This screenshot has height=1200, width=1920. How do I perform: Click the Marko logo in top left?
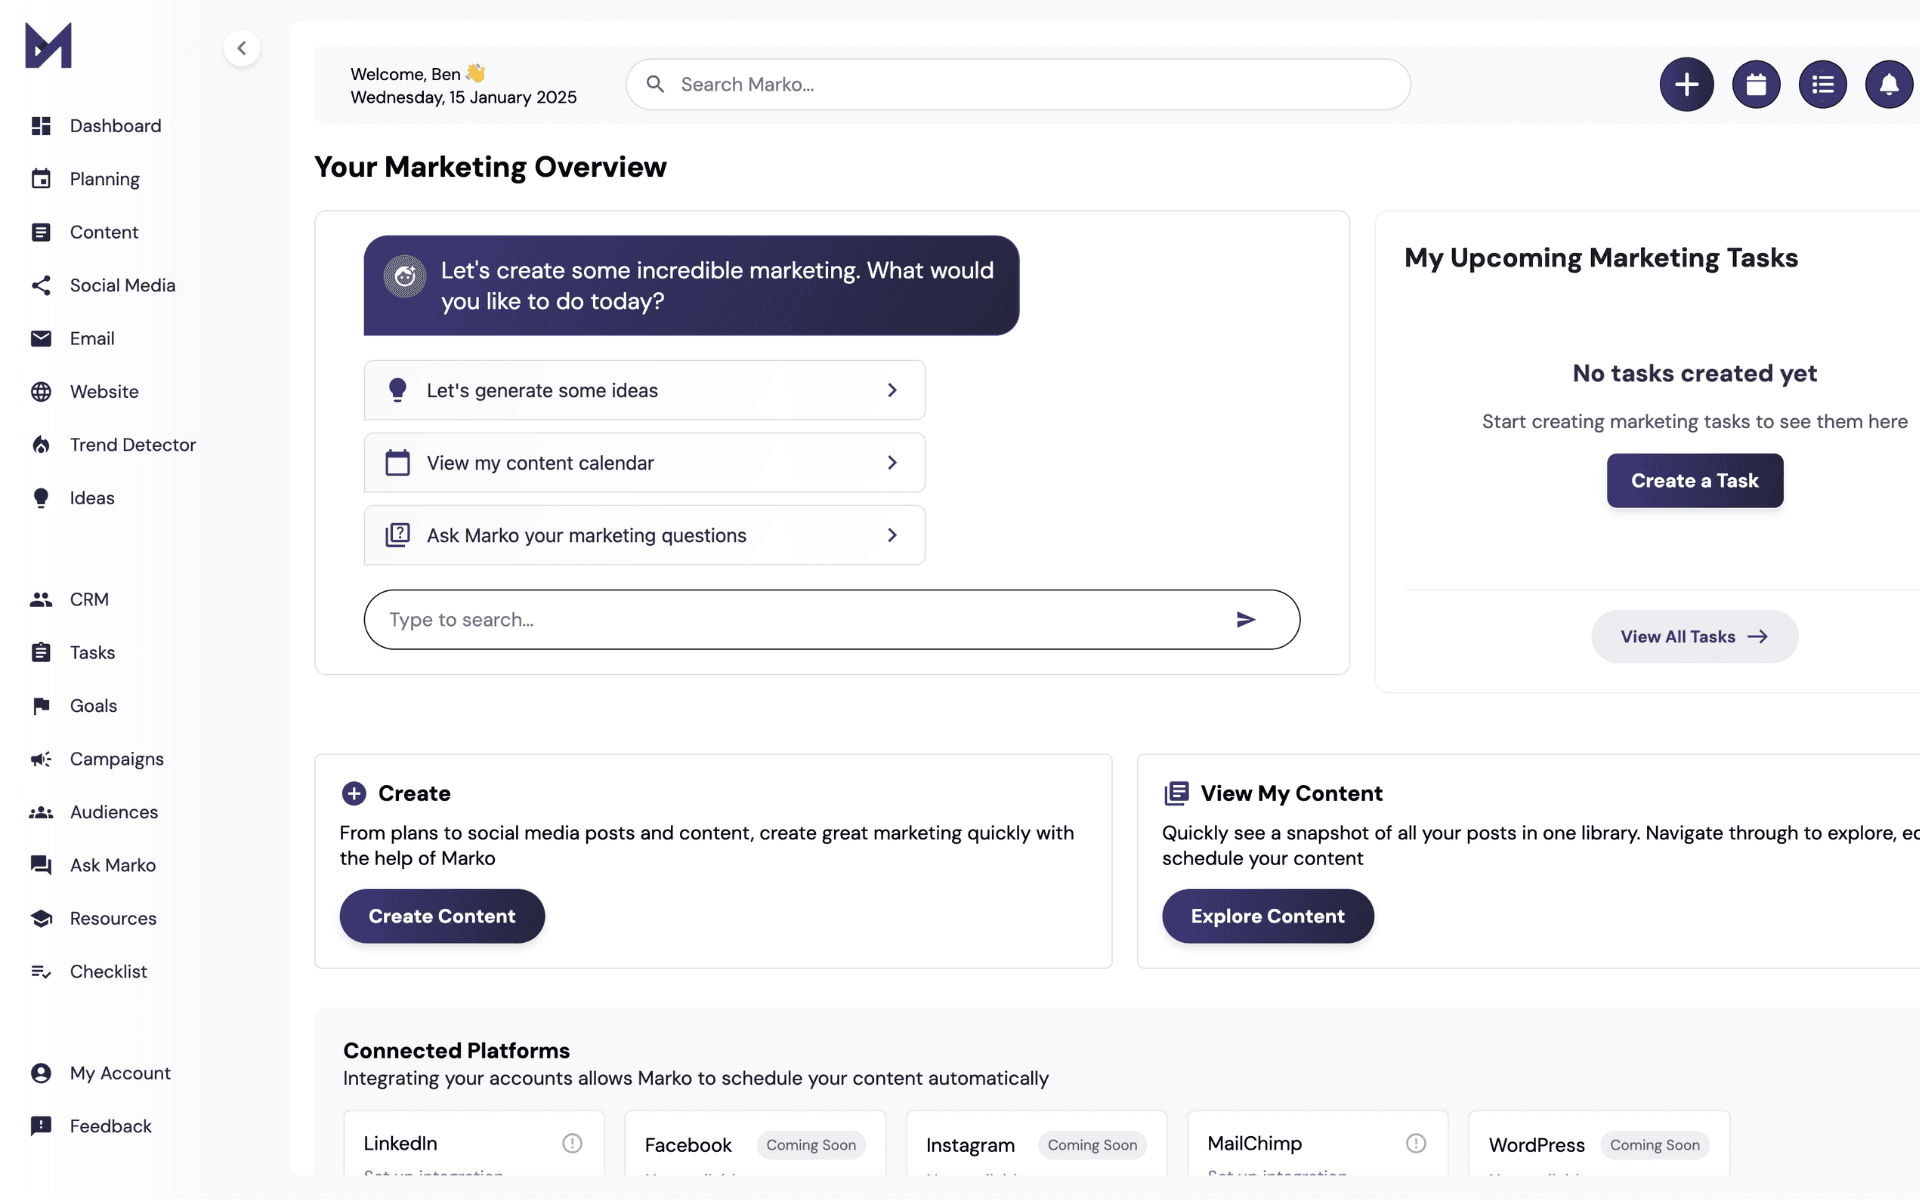[47, 45]
